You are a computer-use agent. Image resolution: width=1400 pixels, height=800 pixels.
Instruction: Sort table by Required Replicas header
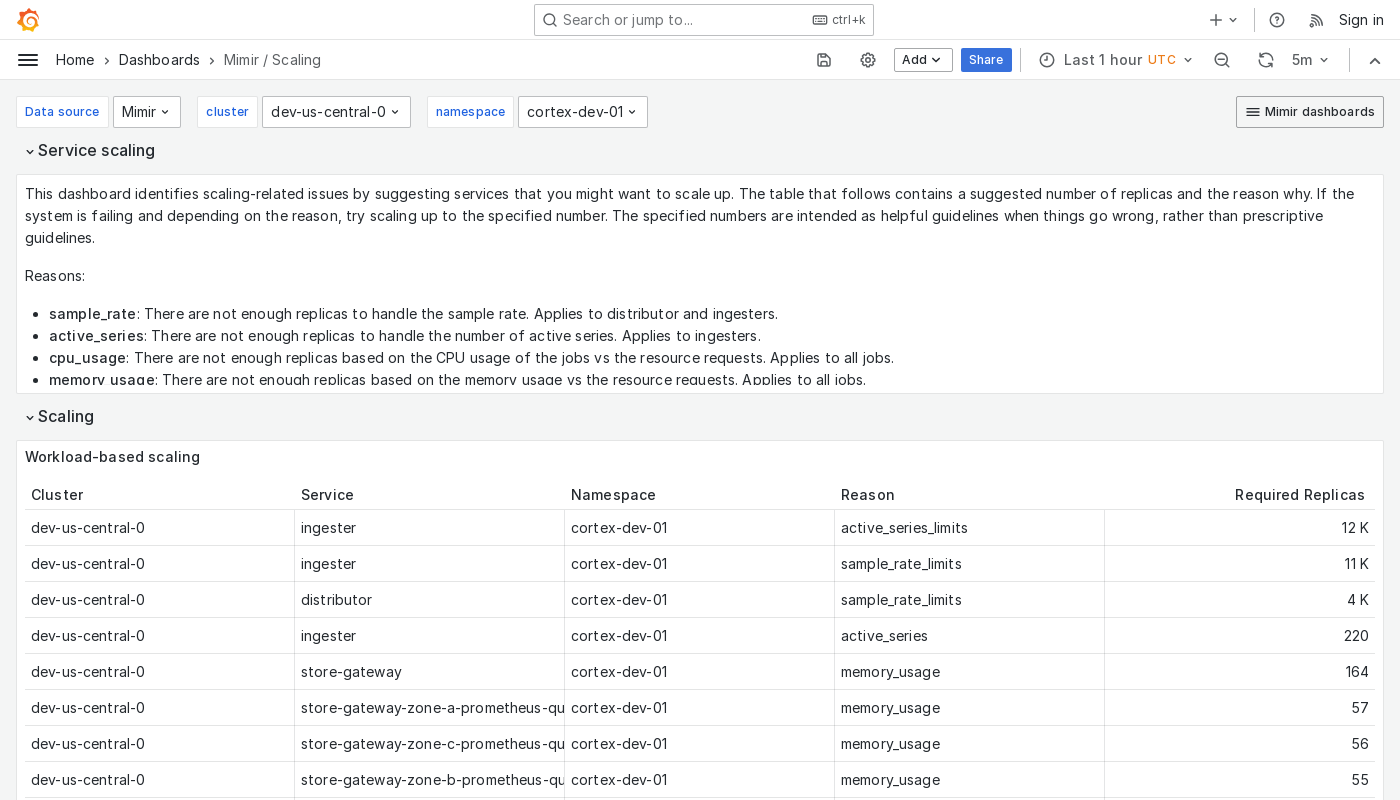click(x=1299, y=495)
